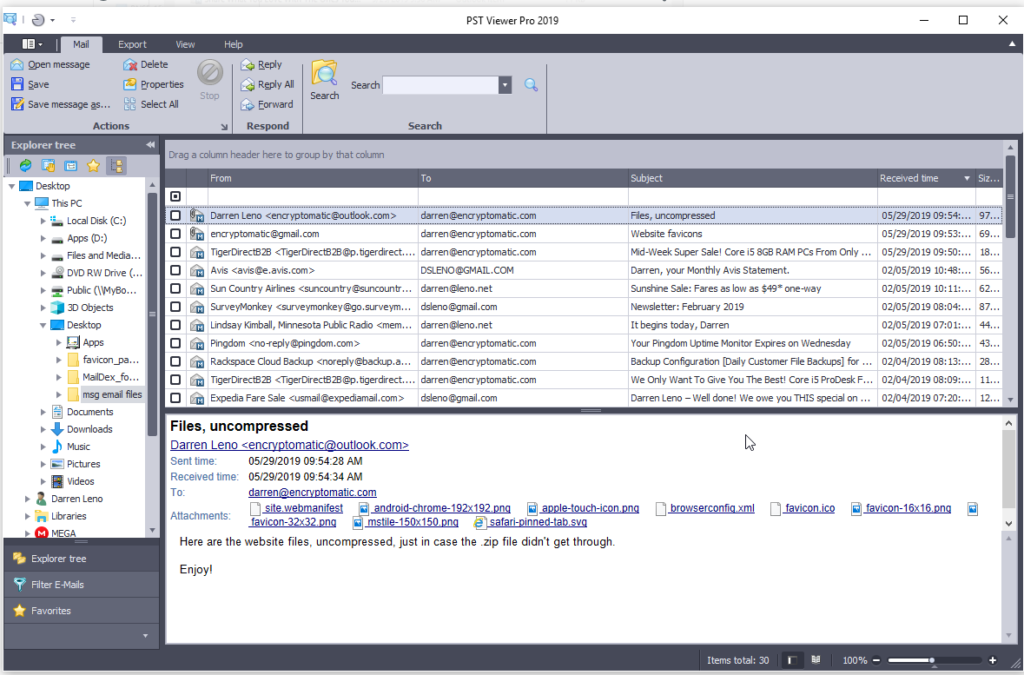The image size is (1024, 675).
Task: Click the book view icon in the status bar
Action: (x=816, y=660)
